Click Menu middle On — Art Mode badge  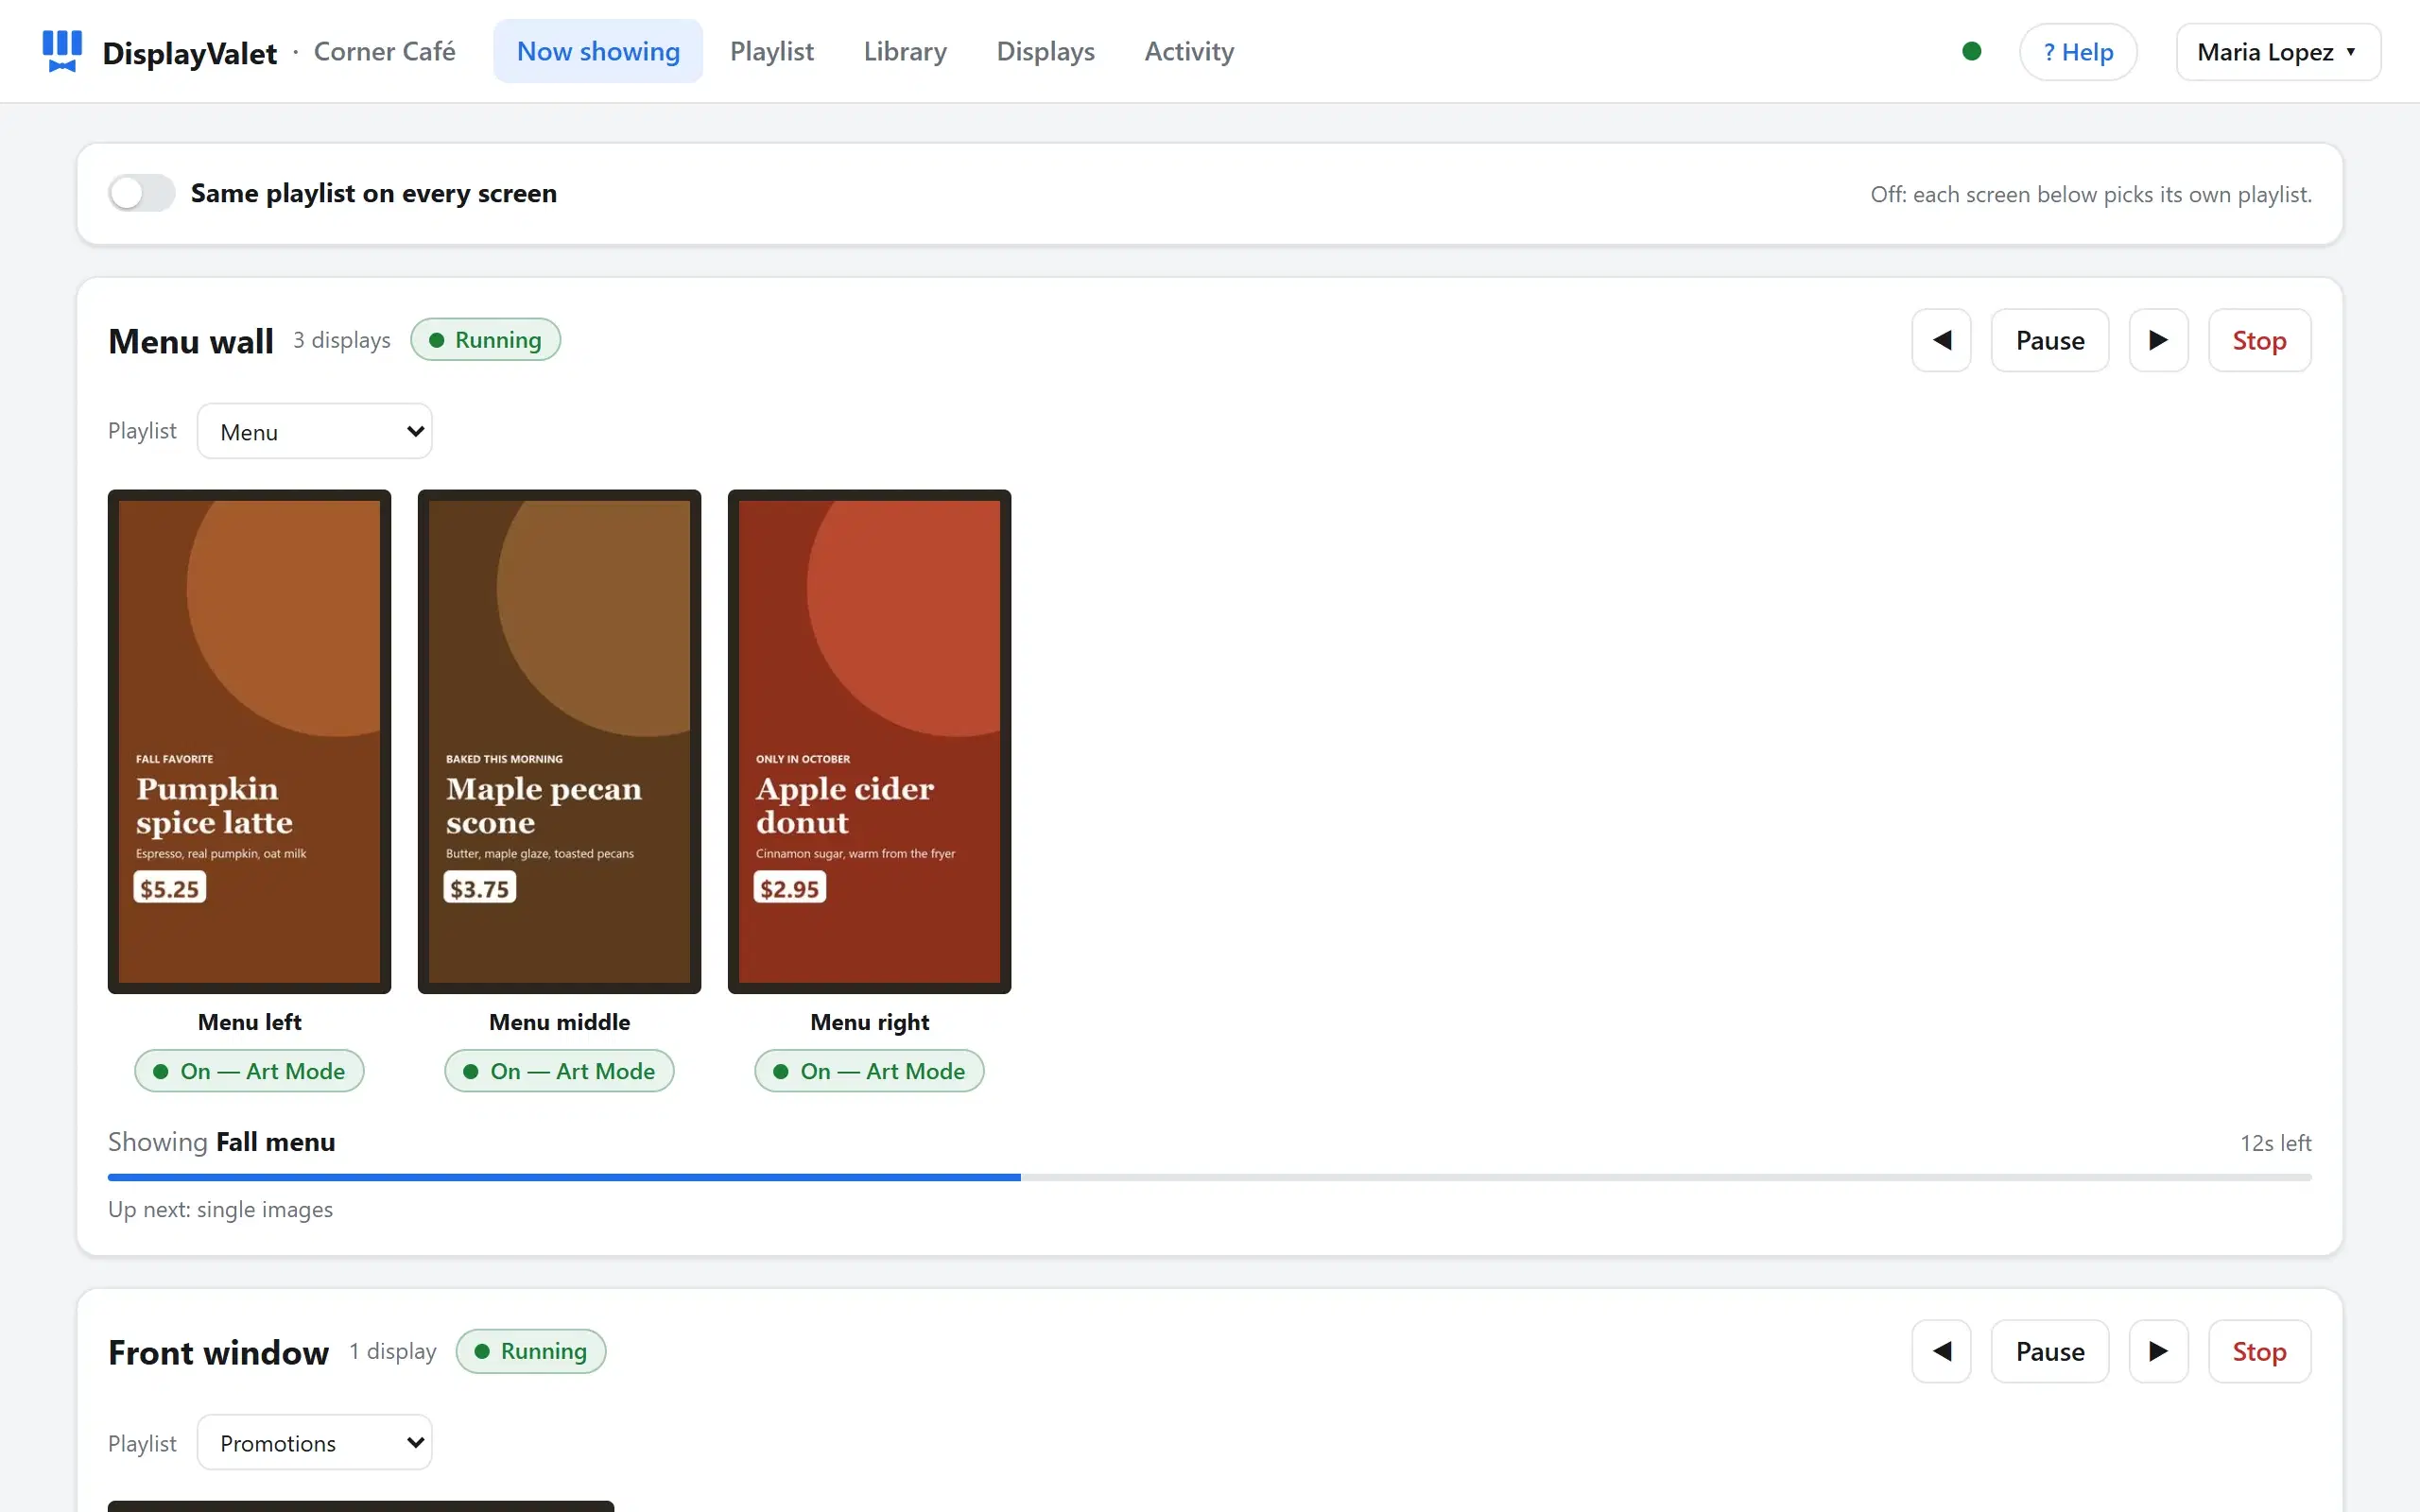(x=559, y=1071)
